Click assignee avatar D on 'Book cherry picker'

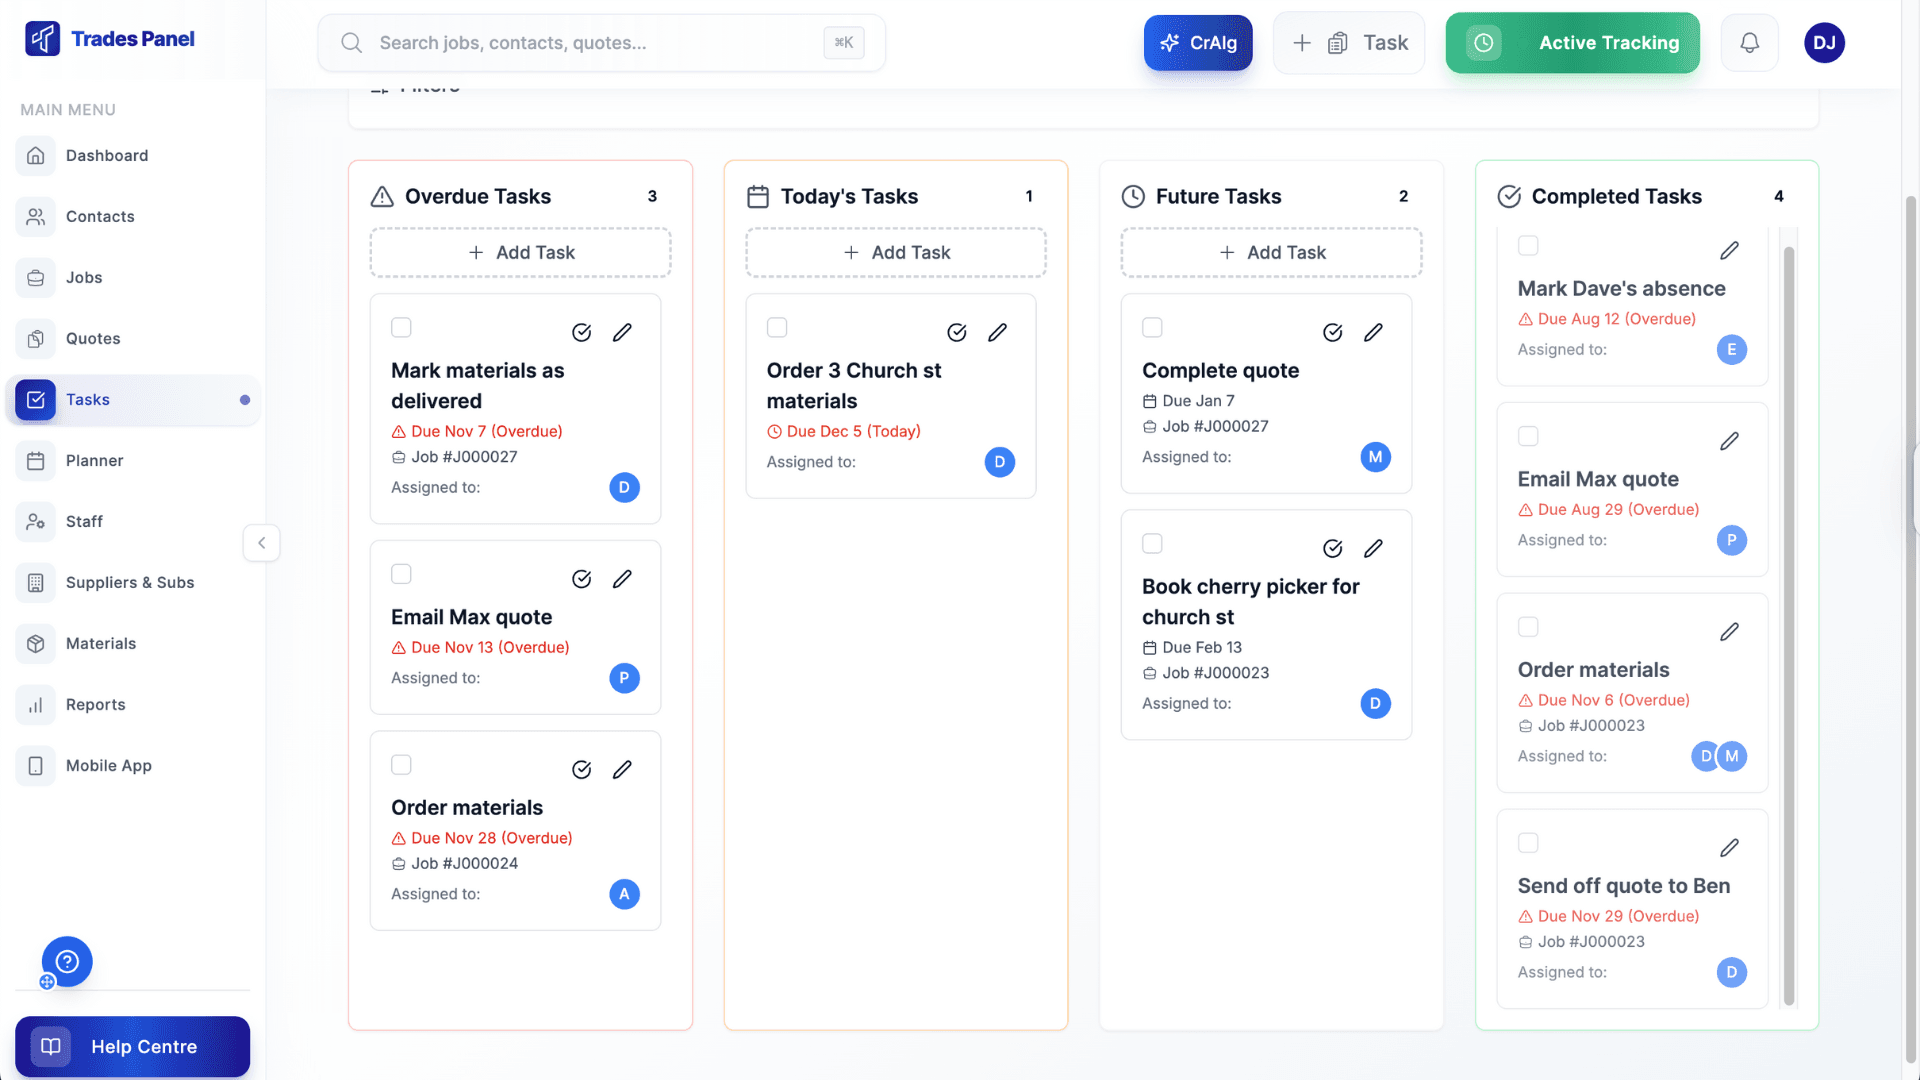pos(1375,703)
